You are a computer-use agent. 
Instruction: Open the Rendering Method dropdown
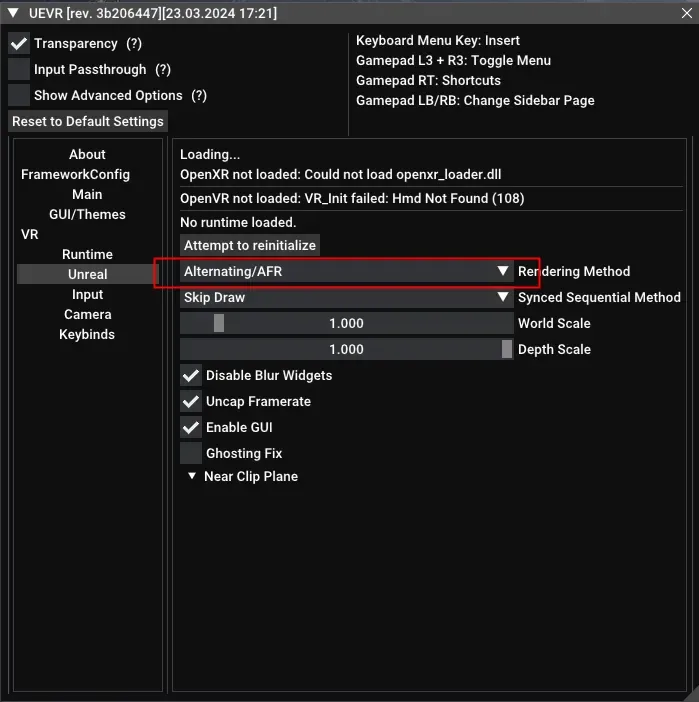pyautogui.click(x=347, y=271)
